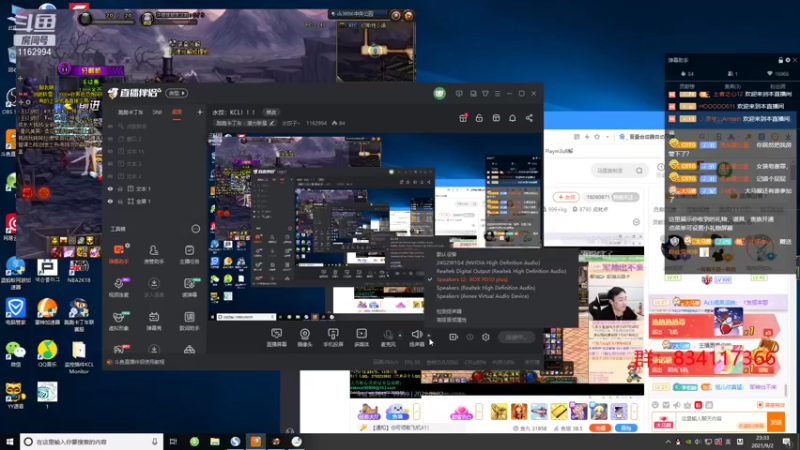
Task: Open the hamburger menu in title bar
Action: click(497, 93)
